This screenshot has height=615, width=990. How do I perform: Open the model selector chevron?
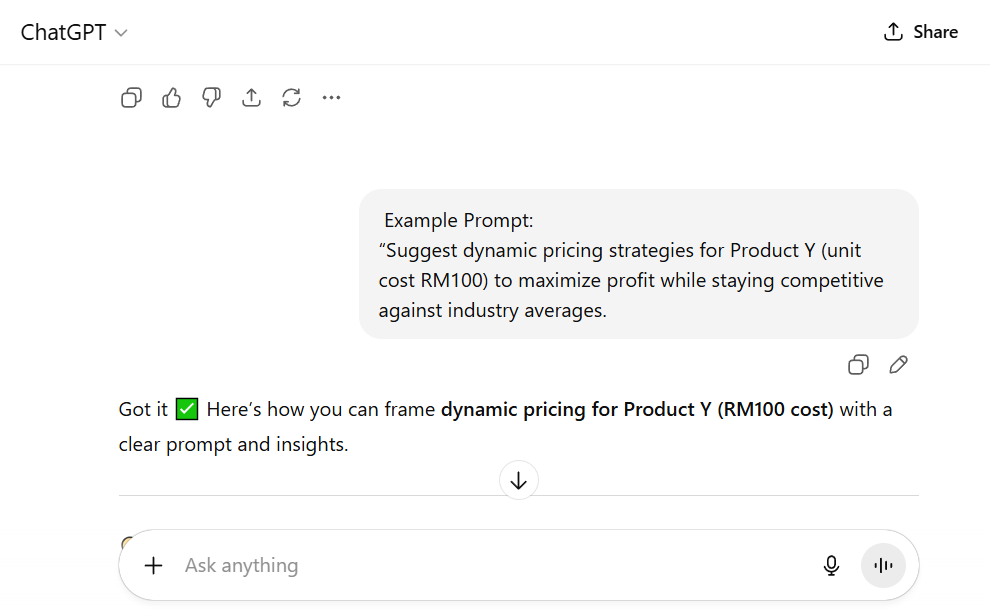click(121, 33)
